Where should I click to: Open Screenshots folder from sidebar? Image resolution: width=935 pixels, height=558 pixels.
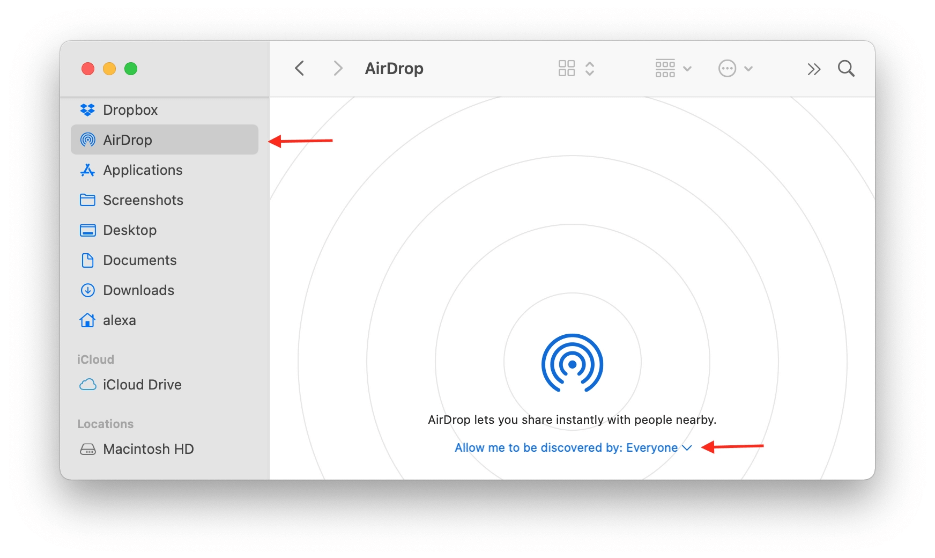click(x=142, y=200)
